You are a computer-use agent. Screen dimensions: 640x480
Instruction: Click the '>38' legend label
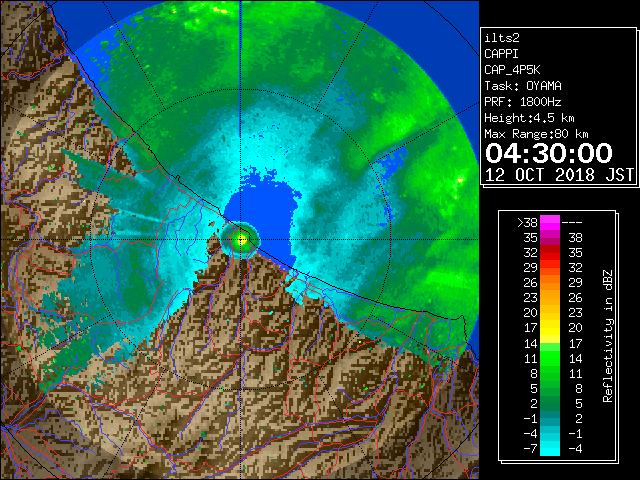tap(527, 223)
